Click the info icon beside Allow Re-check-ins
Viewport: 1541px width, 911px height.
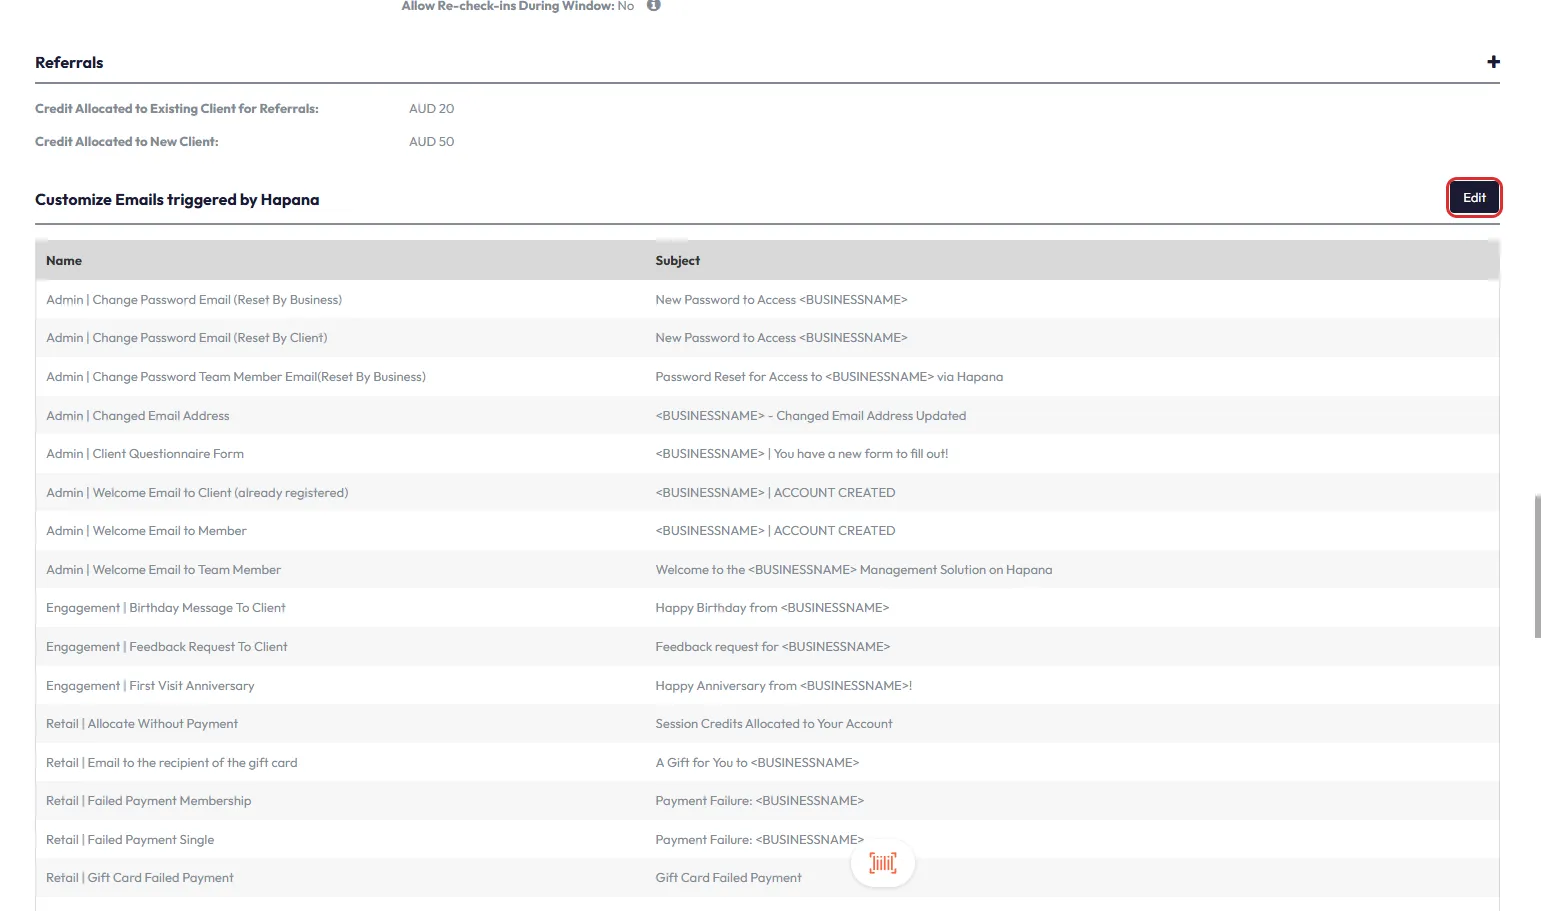pyautogui.click(x=654, y=5)
